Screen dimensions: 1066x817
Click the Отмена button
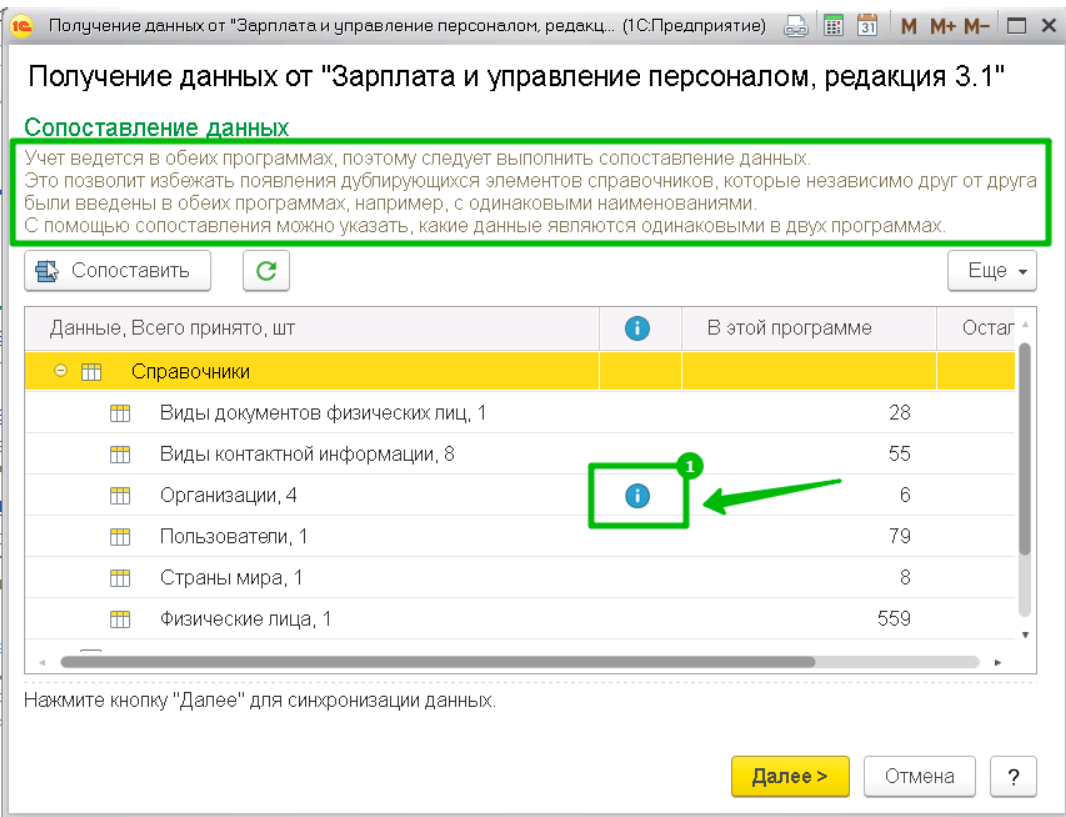tap(919, 776)
